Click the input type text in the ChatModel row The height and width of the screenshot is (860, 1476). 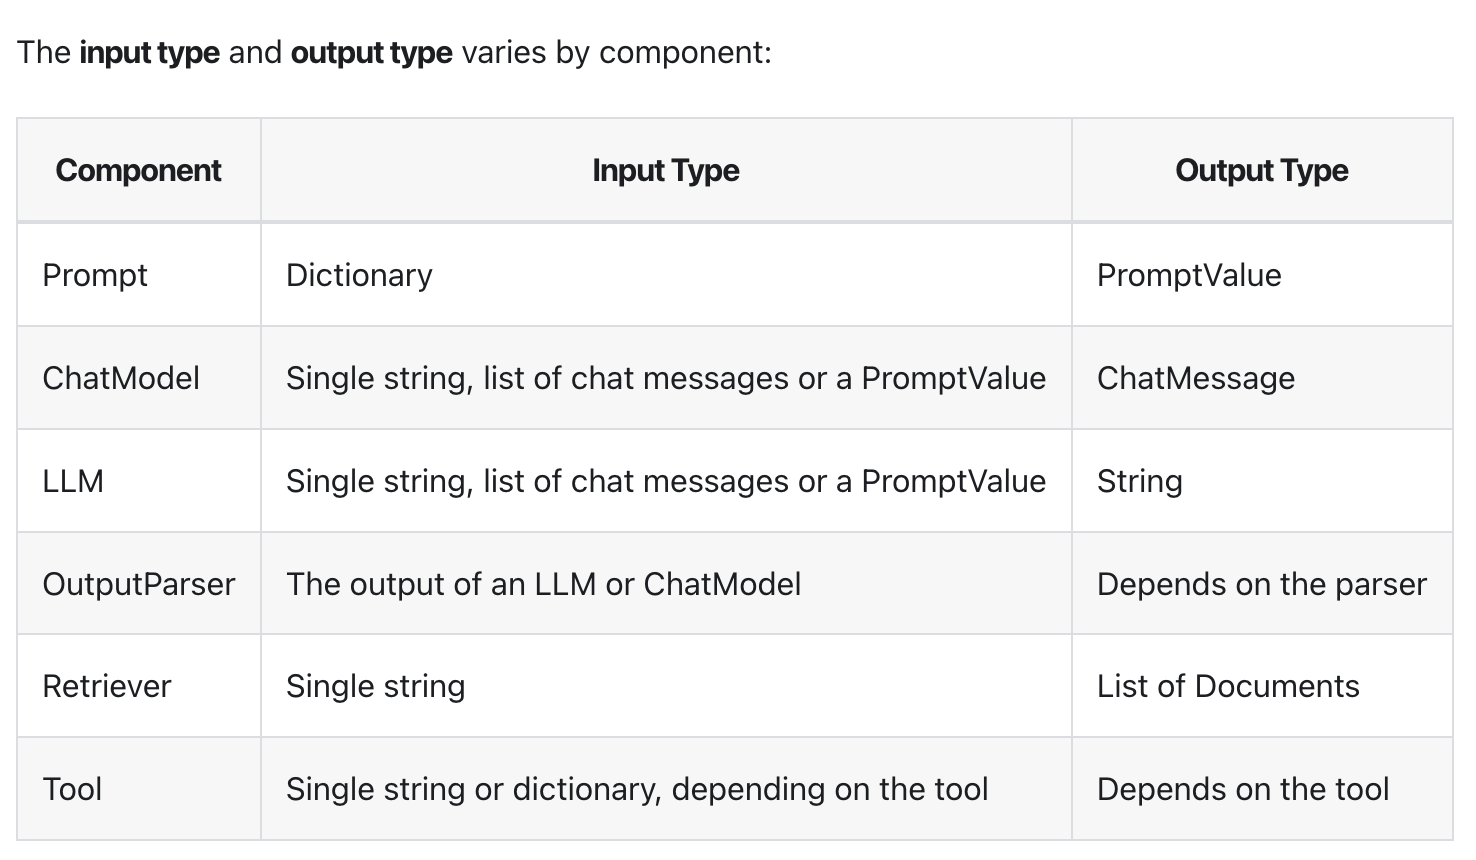[x=665, y=378]
